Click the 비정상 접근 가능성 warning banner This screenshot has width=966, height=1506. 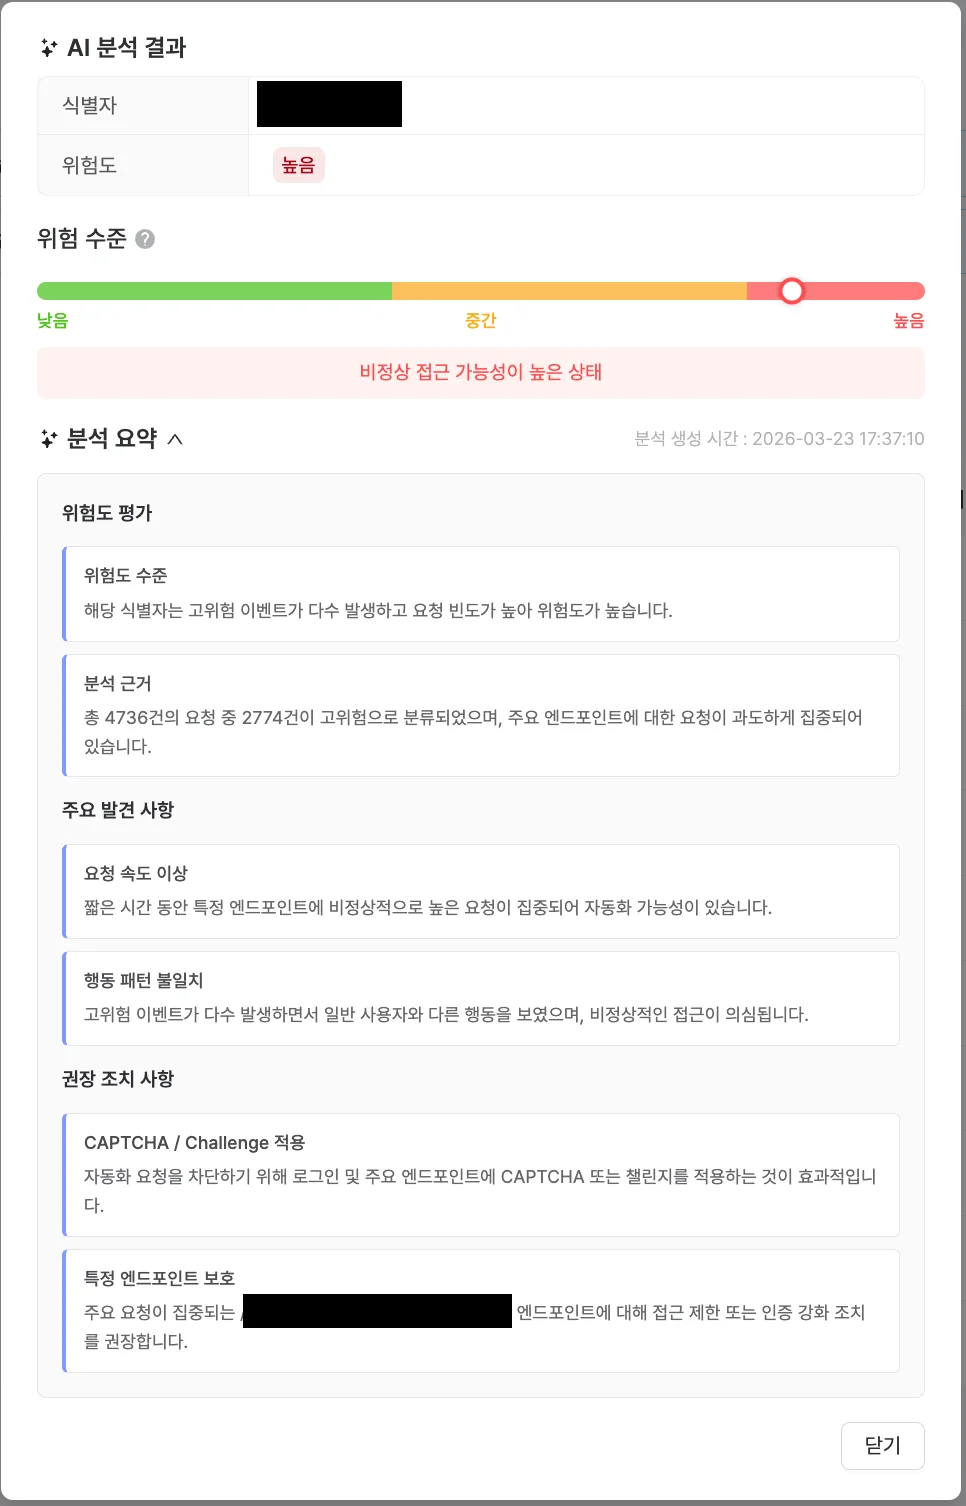pyautogui.click(x=481, y=372)
